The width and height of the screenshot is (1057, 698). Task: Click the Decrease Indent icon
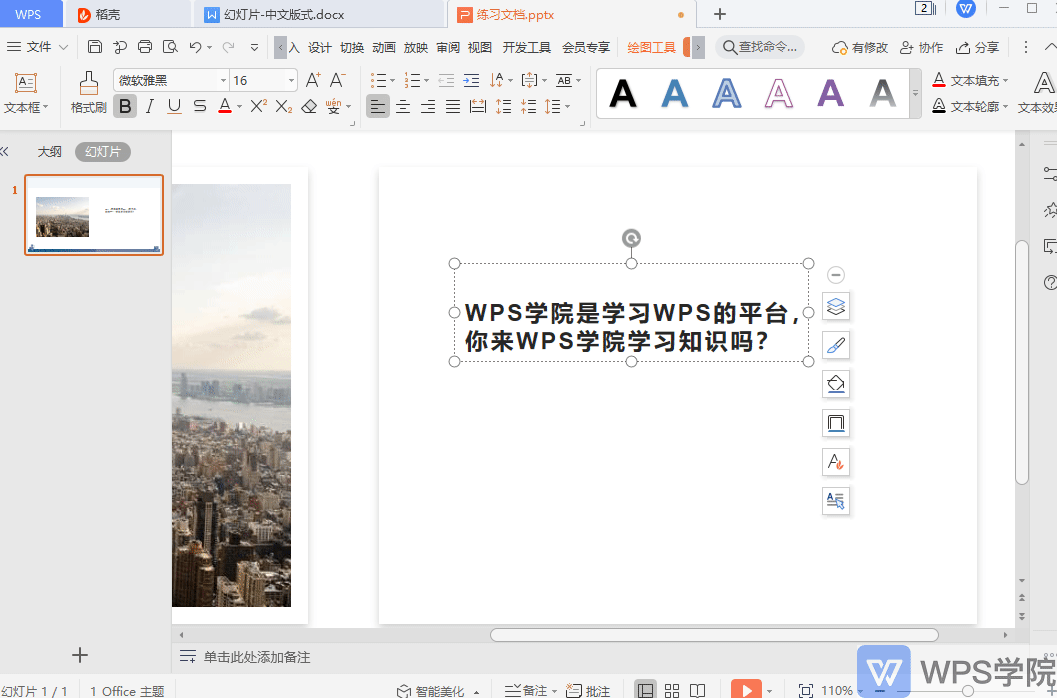tap(446, 81)
